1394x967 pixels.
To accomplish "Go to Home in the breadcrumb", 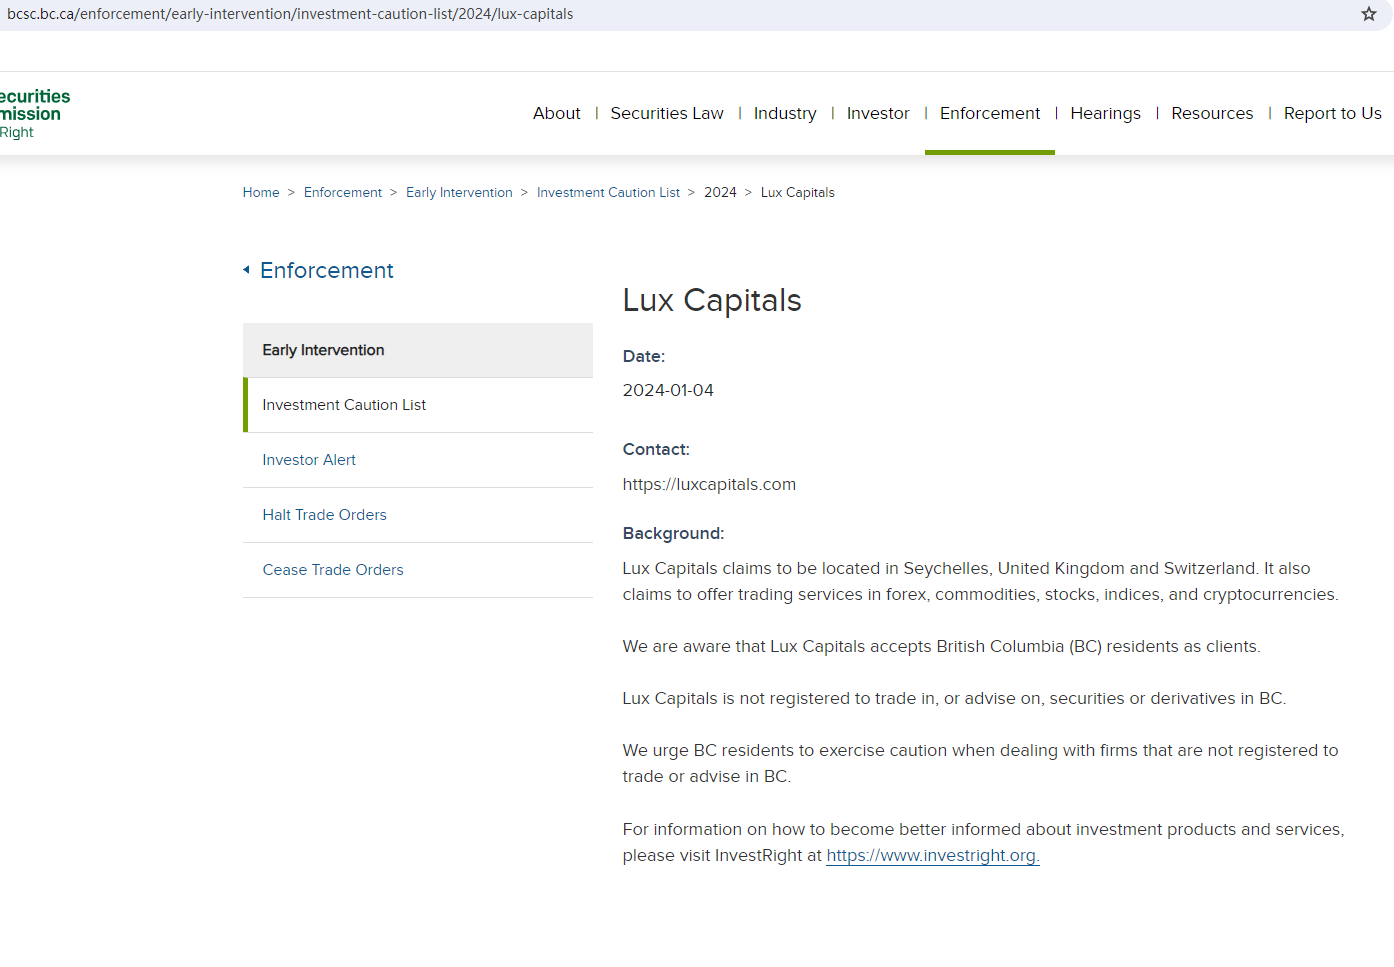I will click(x=261, y=192).
